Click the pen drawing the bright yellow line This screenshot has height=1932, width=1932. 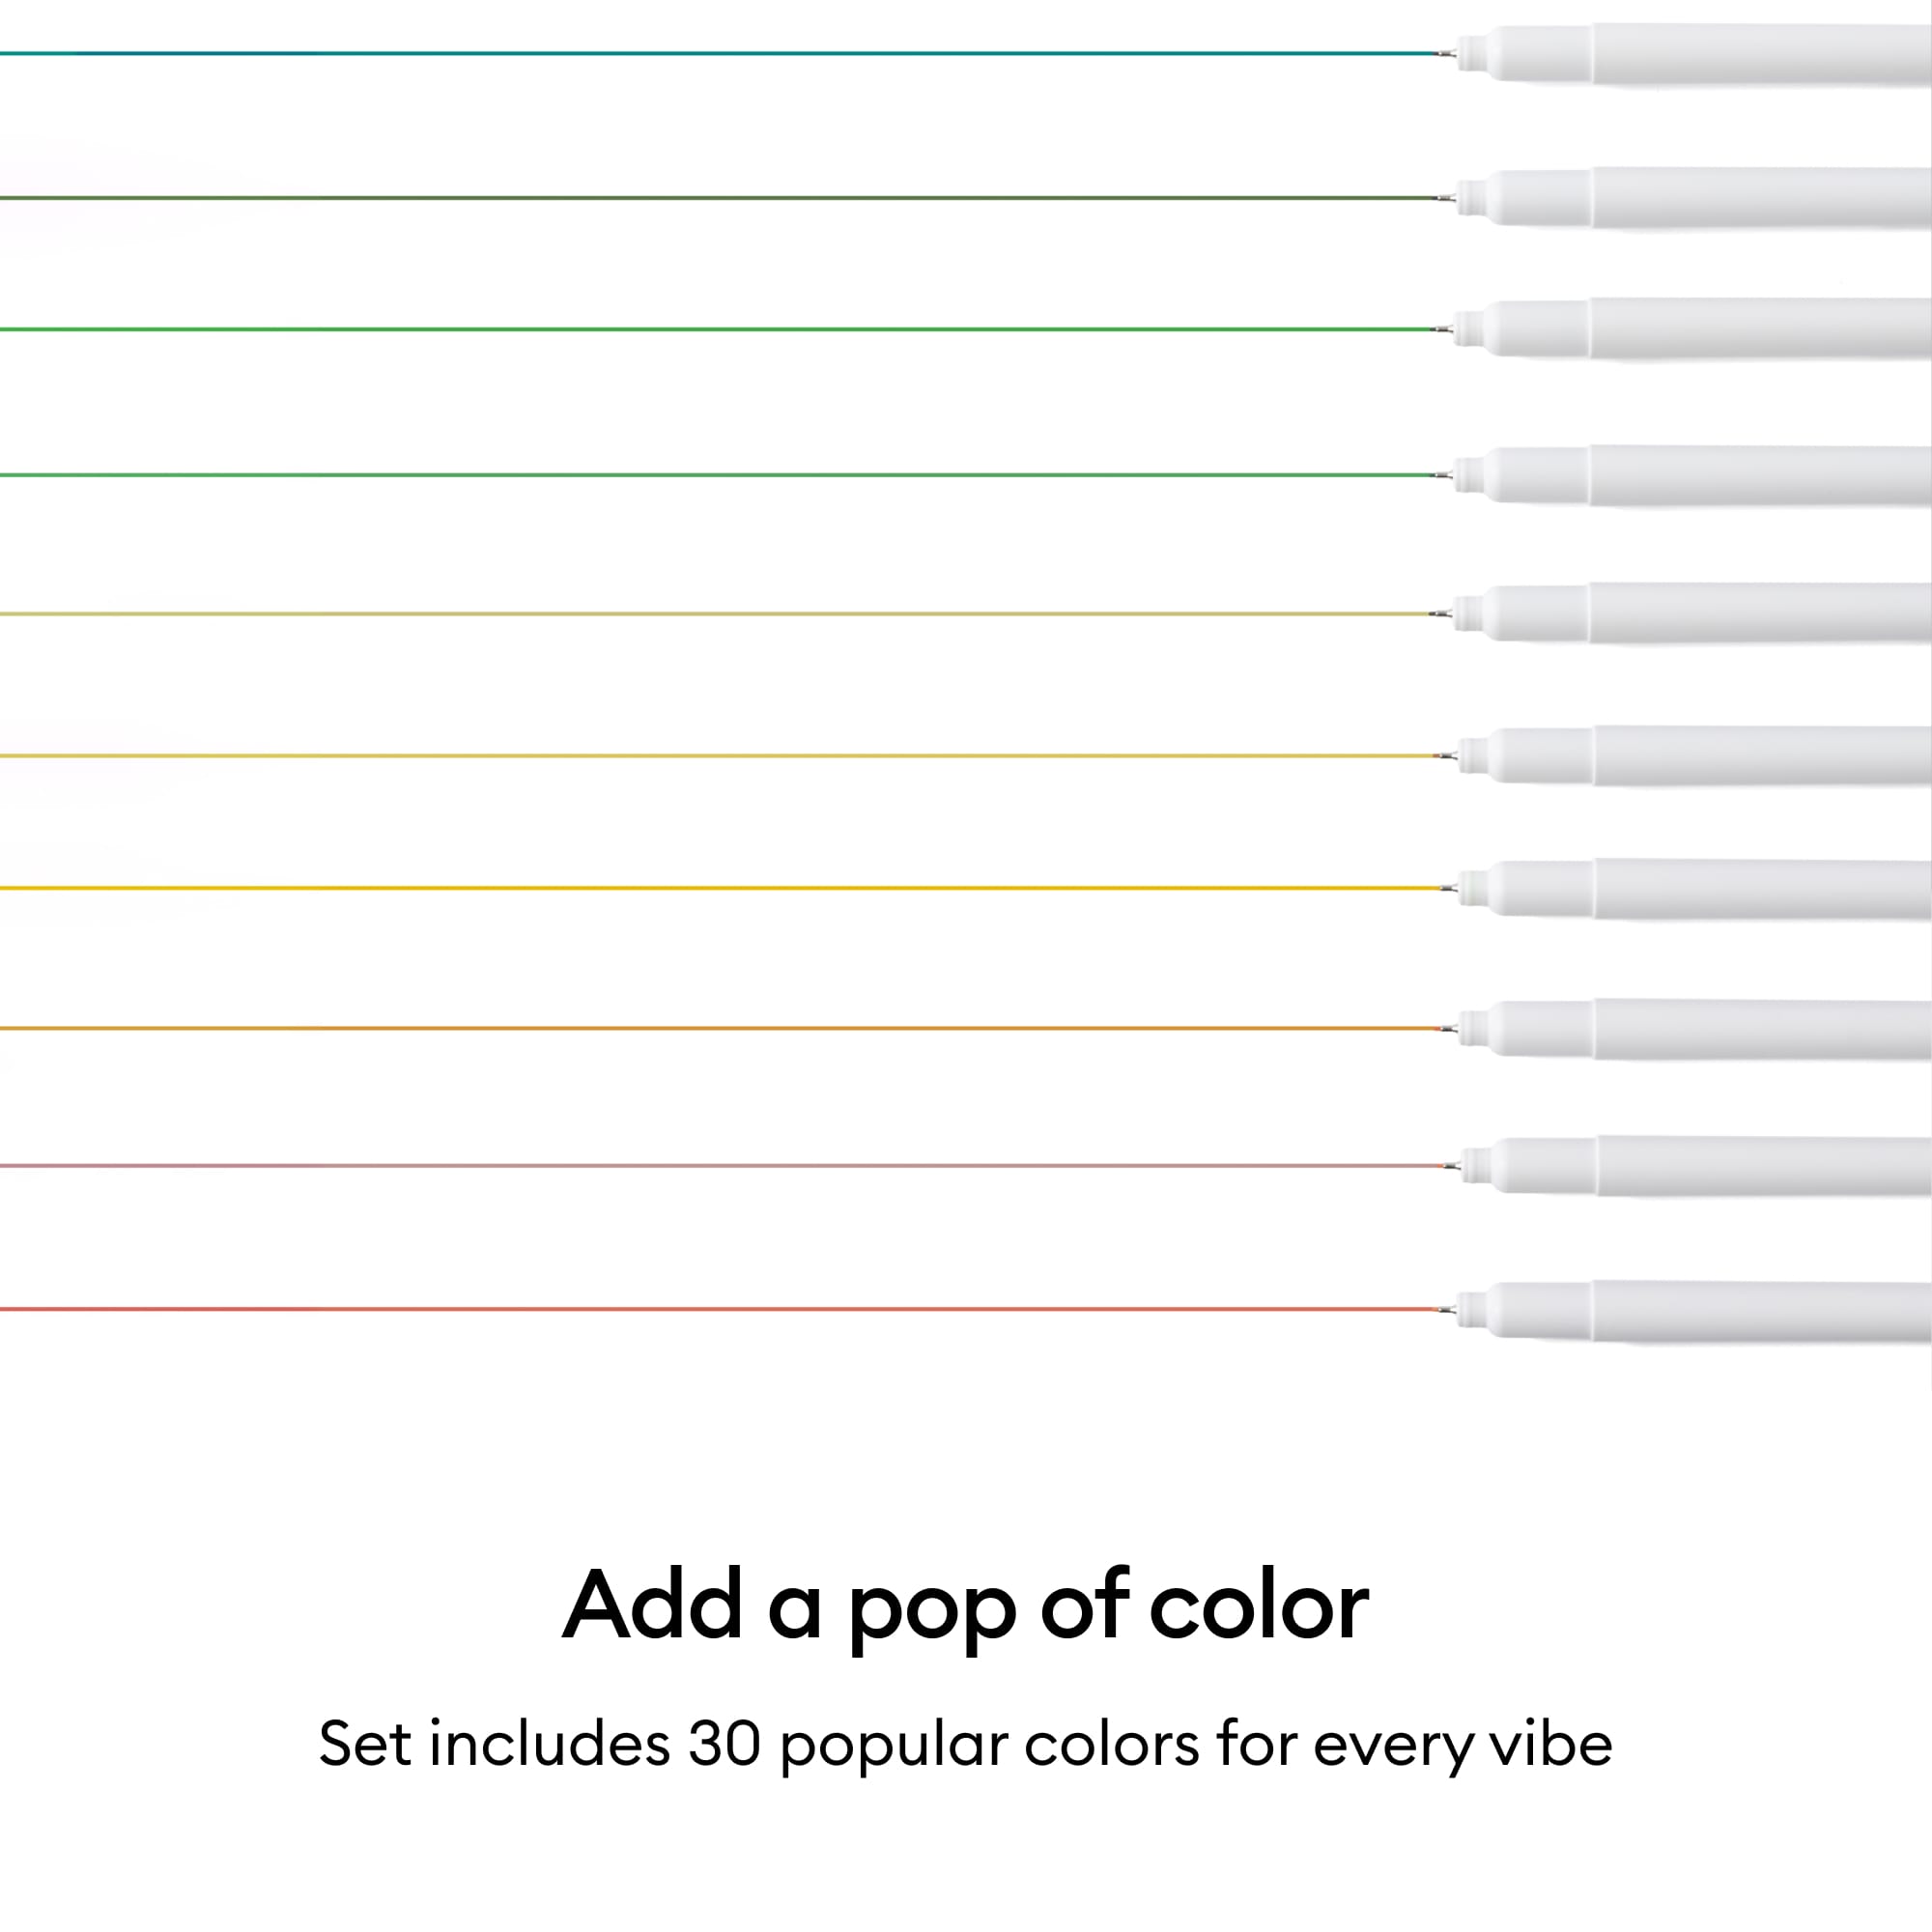(1700, 889)
